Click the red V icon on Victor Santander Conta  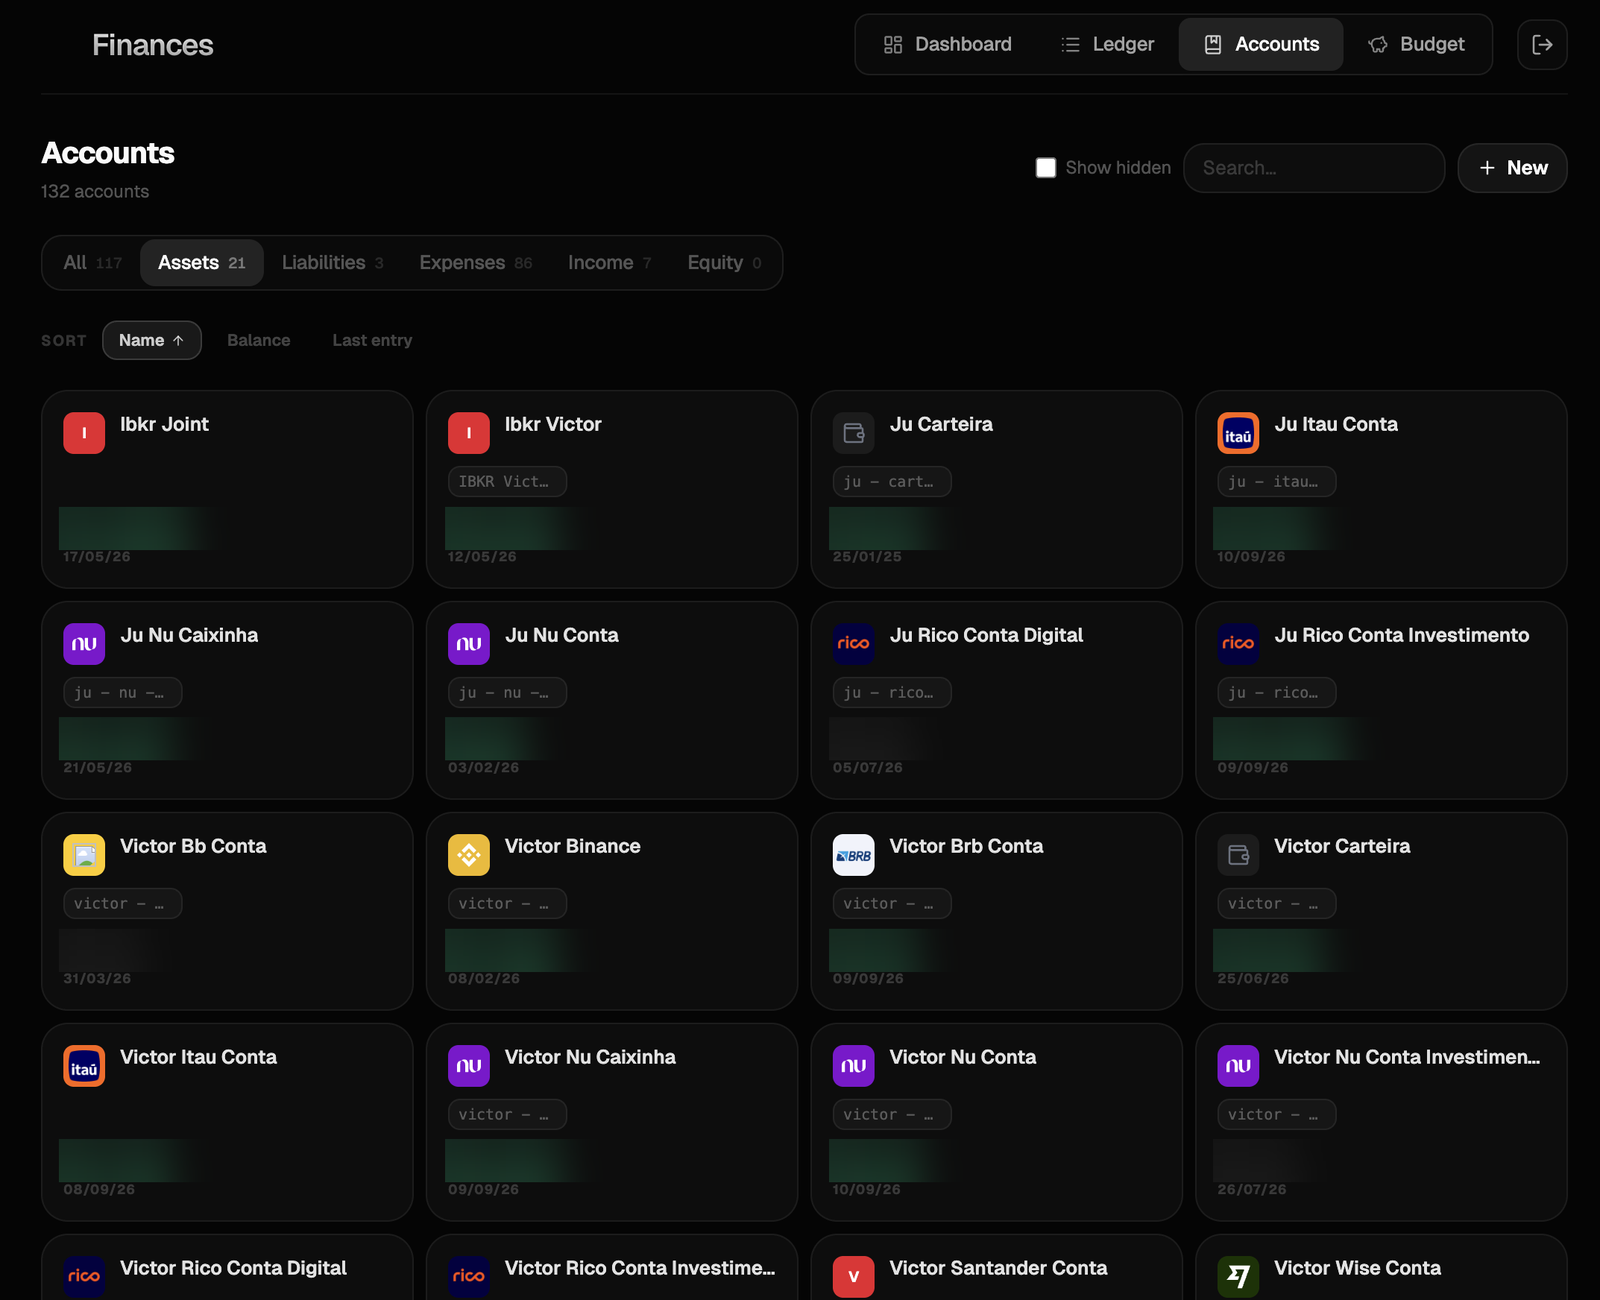pyautogui.click(x=854, y=1277)
